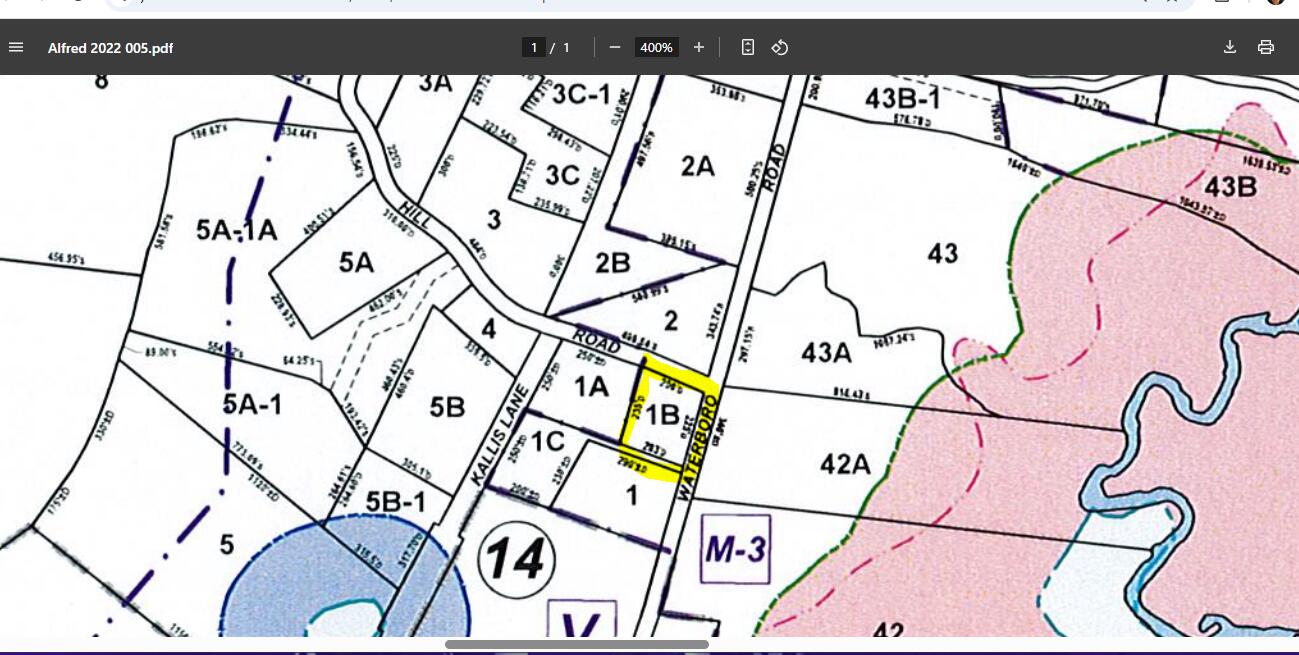Rotate the document counterclockwise
Image resolution: width=1299 pixels, height=655 pixels.
[780, 47]
